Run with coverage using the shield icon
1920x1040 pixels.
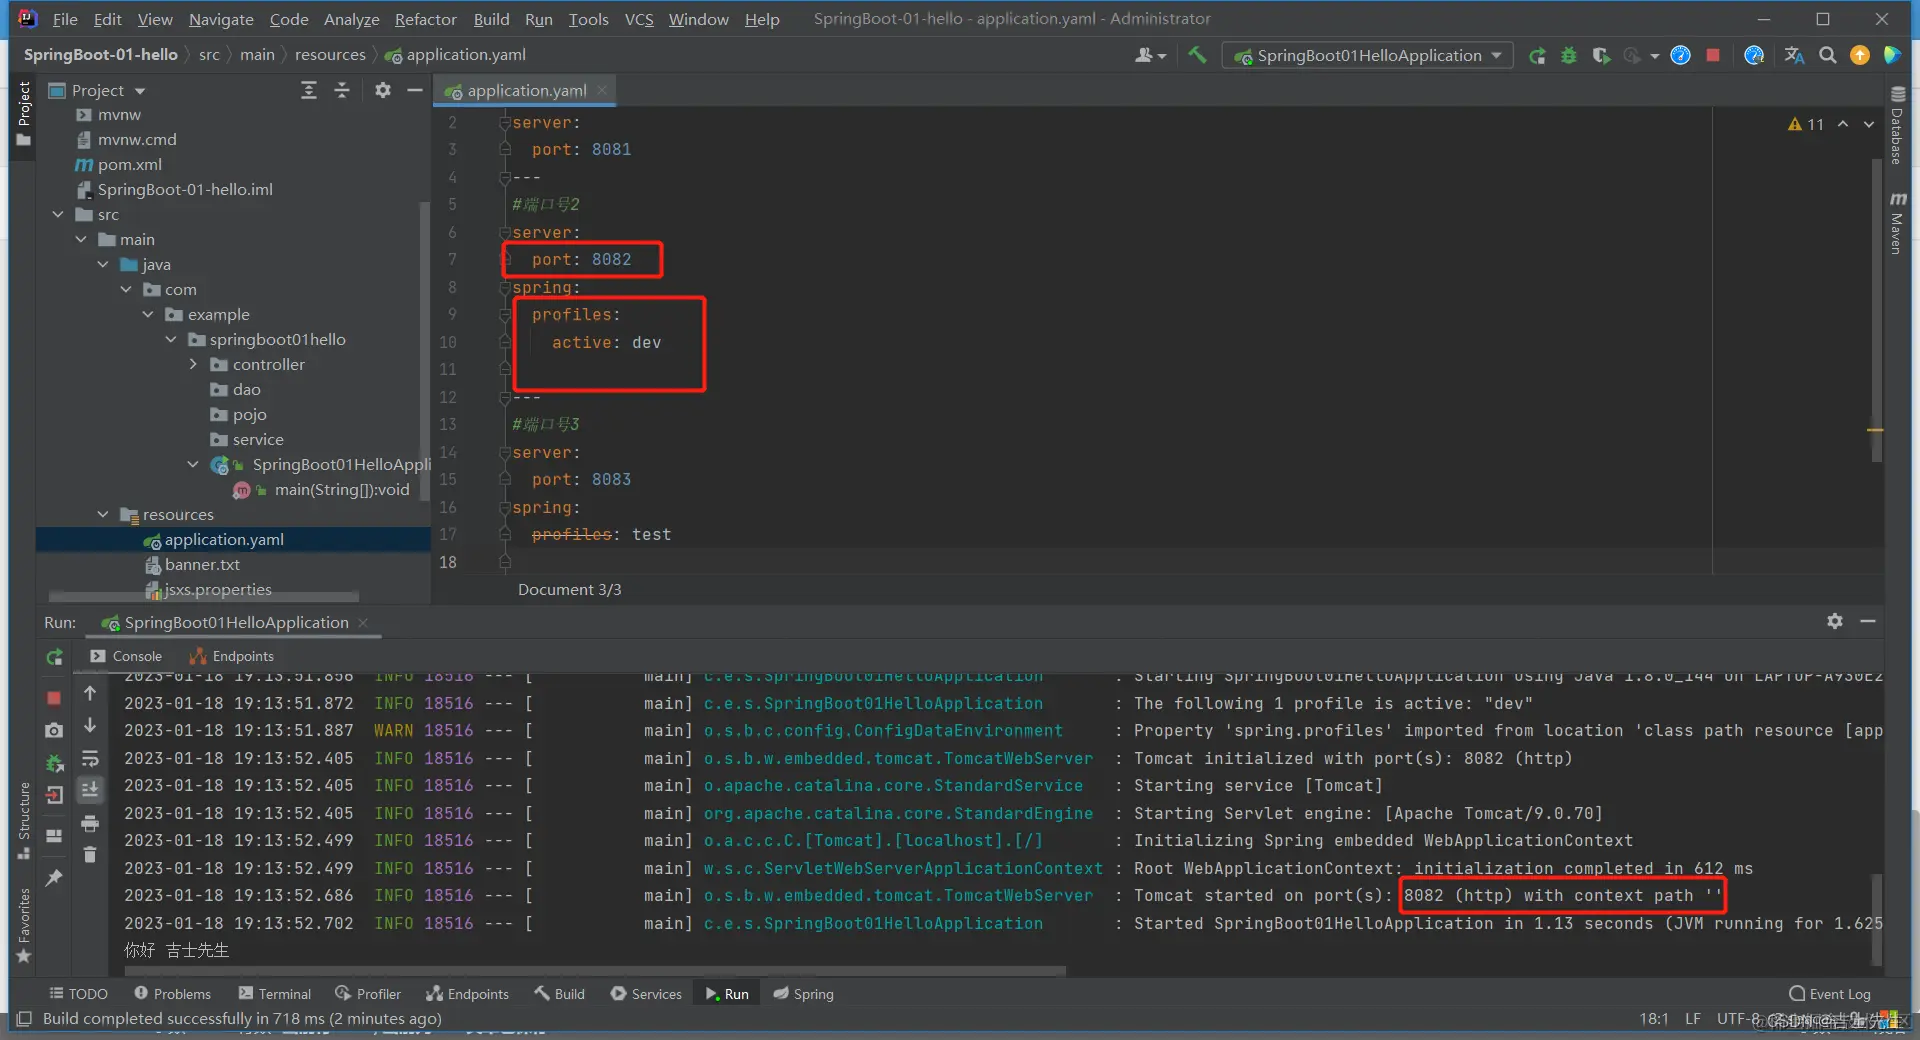tap(1601, 56)
